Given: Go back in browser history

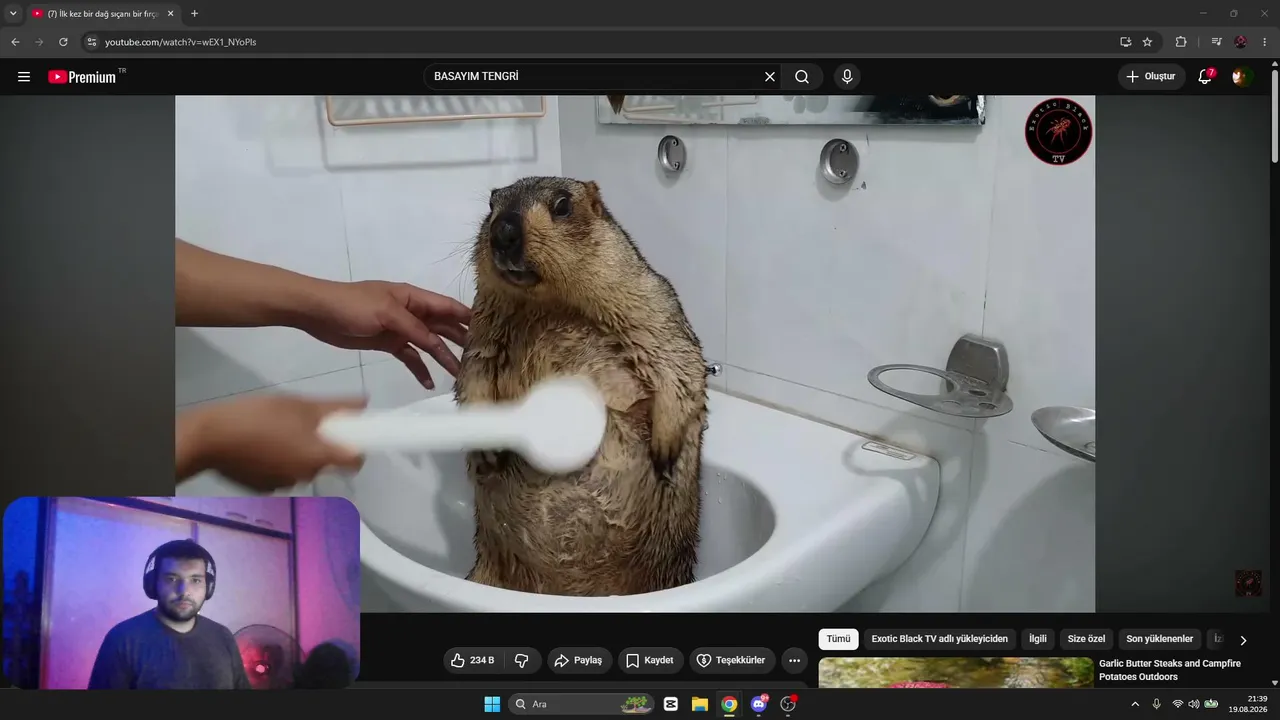Looking at the screenshot, I should (x=15, y=42).
